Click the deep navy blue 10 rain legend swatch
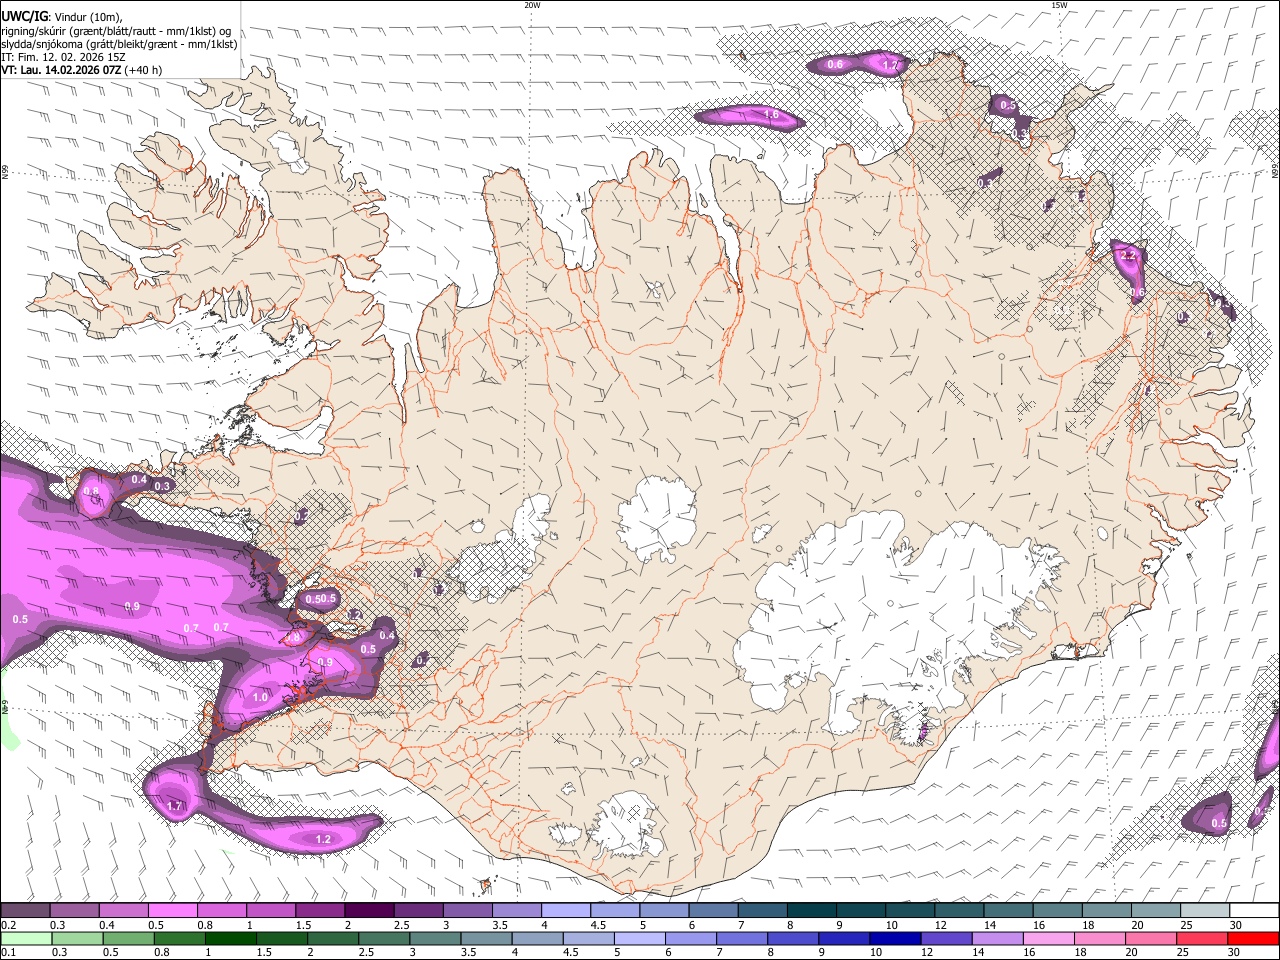 point(895,938)
